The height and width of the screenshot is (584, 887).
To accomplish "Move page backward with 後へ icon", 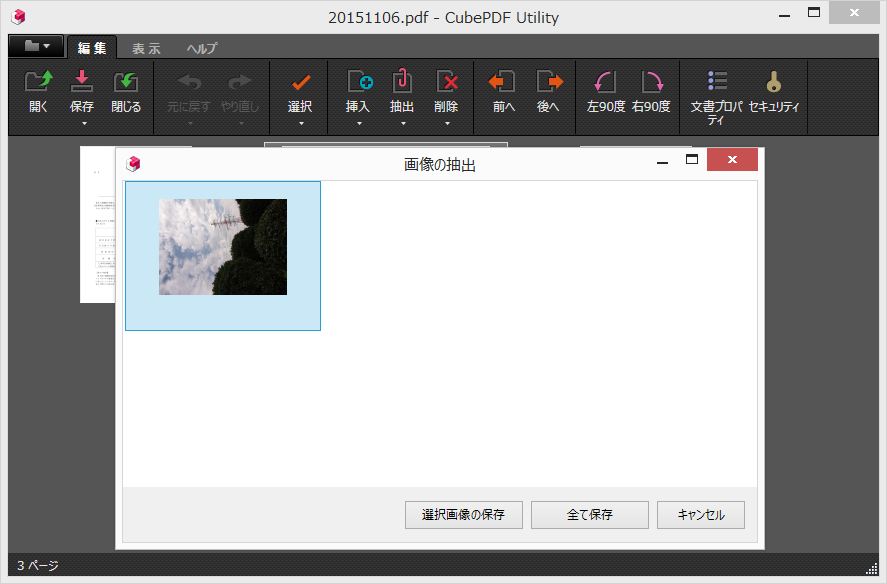I will click(x=549, y=81).
